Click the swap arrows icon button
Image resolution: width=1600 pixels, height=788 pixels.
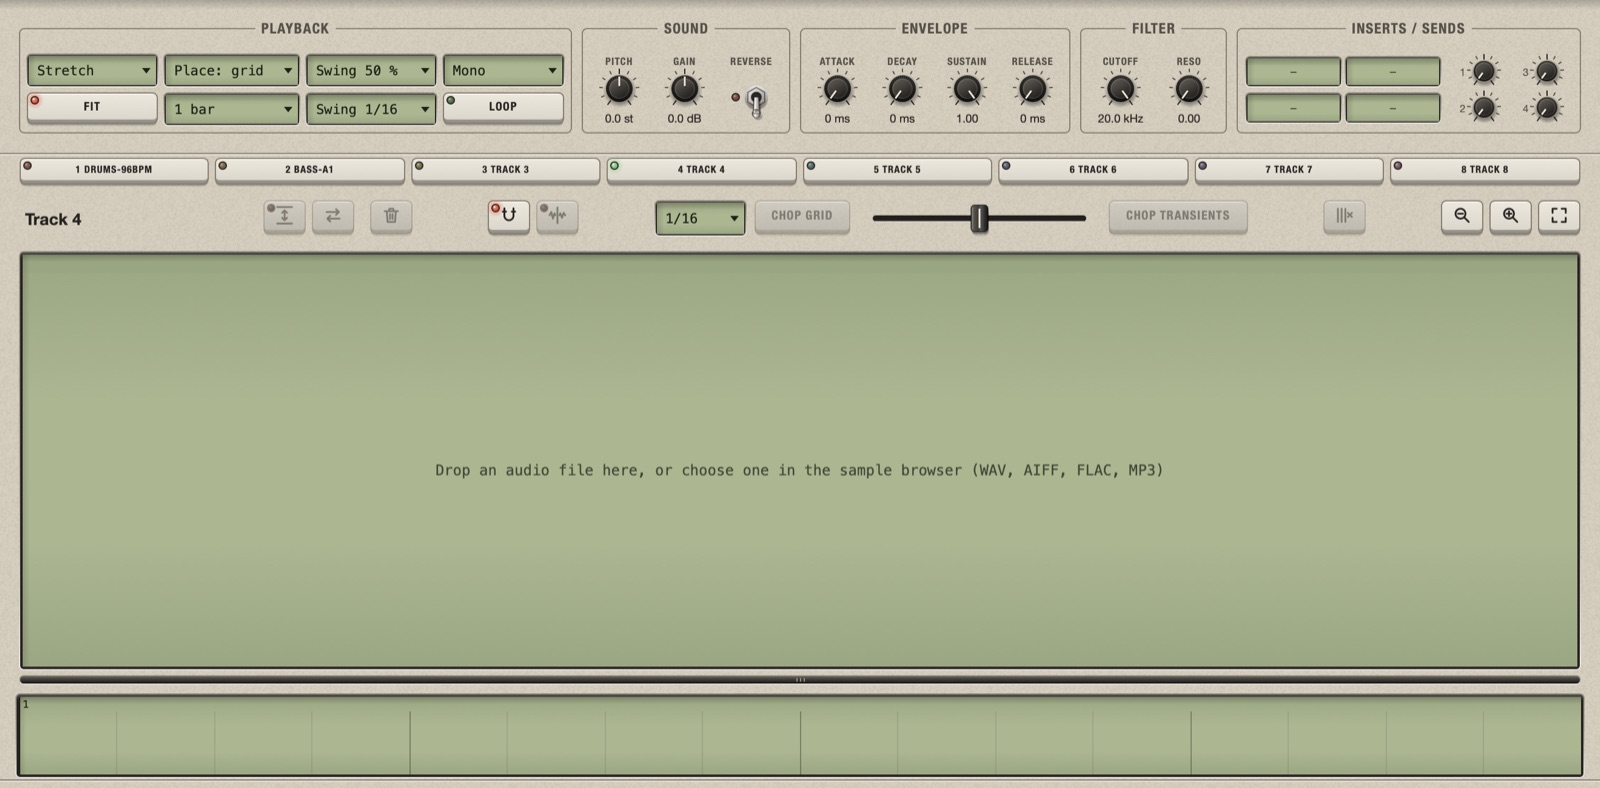pos(333,216)
